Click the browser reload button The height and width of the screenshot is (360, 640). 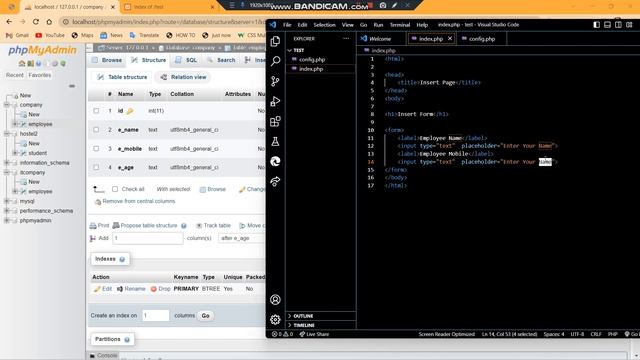click(x=36, y=22)
